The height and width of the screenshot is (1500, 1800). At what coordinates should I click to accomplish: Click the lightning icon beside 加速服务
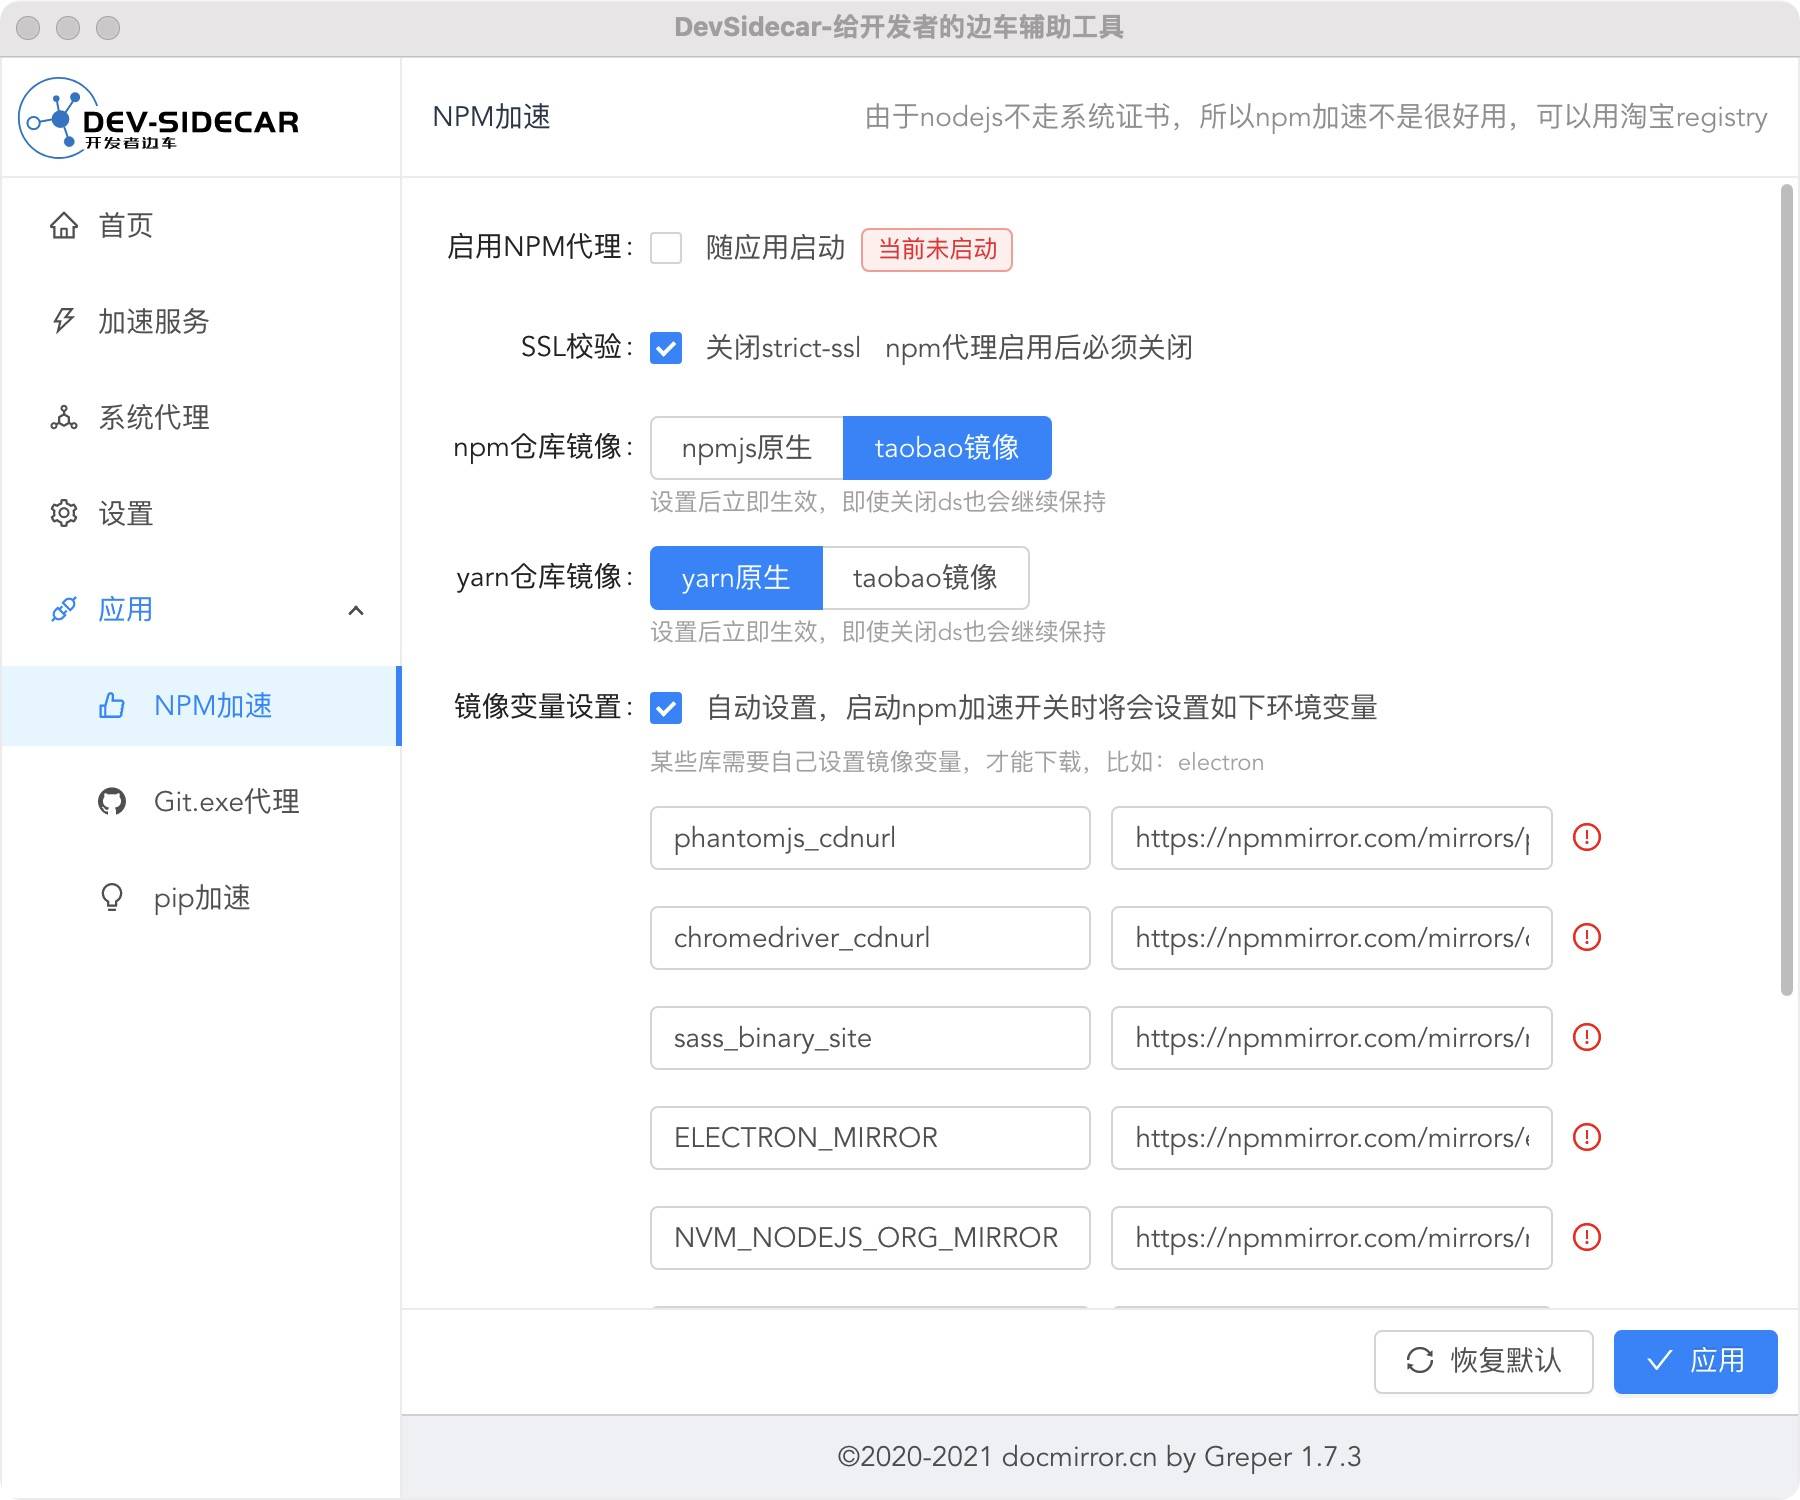(x=64, y=321)
